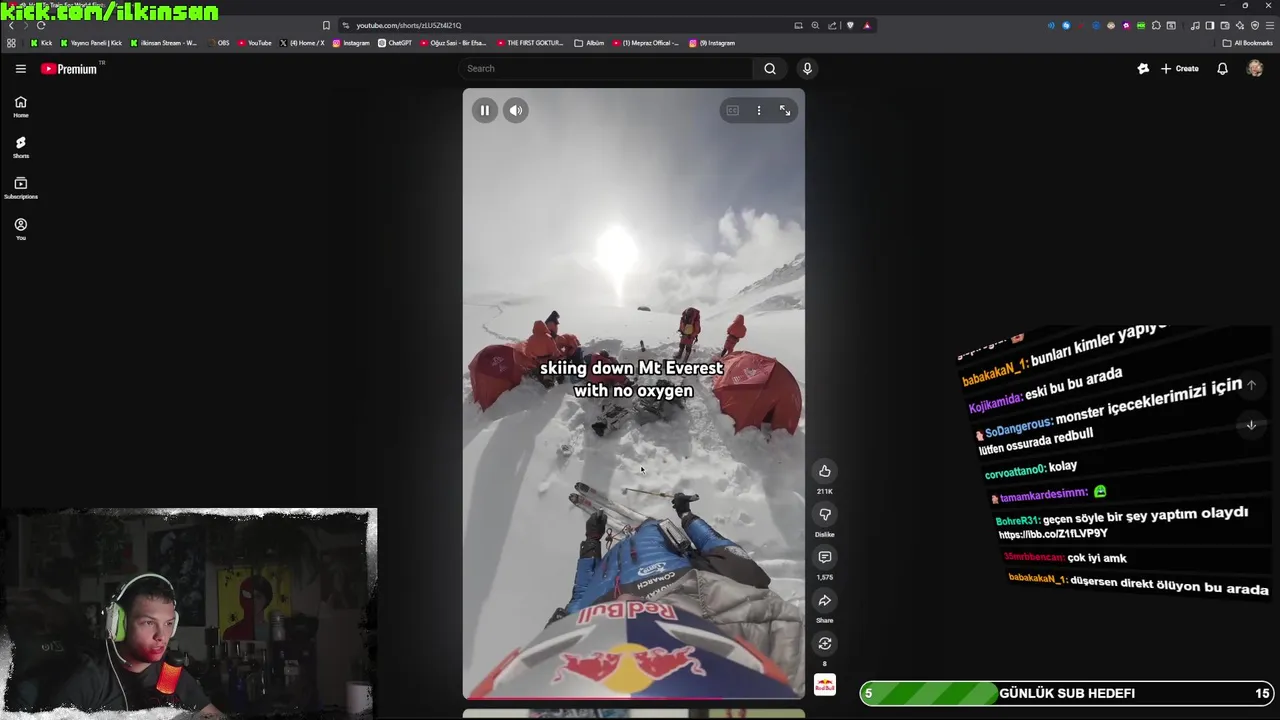Viewport: 1280px width, 720px height.
Task: Click the youtube.com/shorts address bar
Action: coord(408,25)
